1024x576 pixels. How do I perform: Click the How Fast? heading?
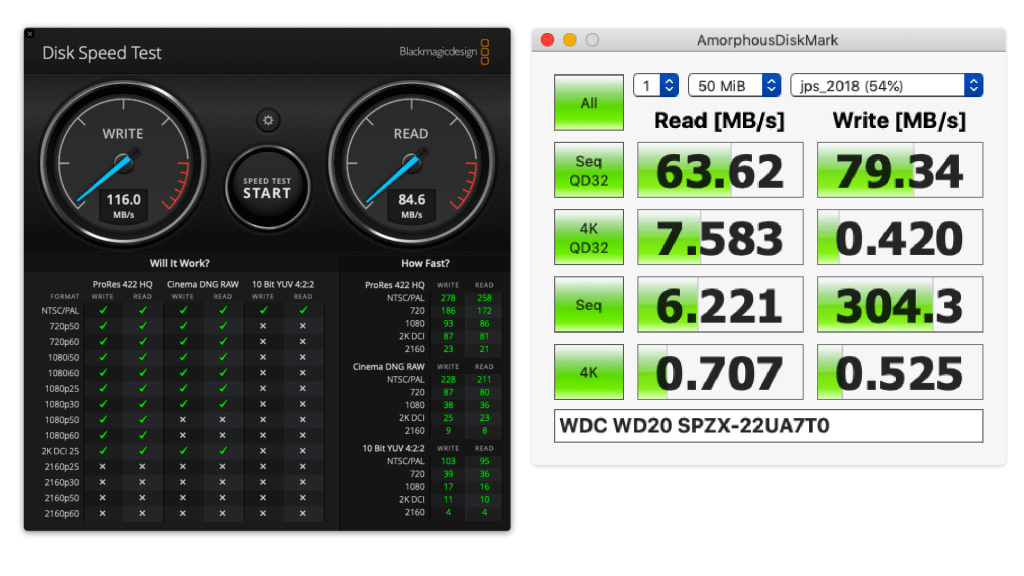425,263
